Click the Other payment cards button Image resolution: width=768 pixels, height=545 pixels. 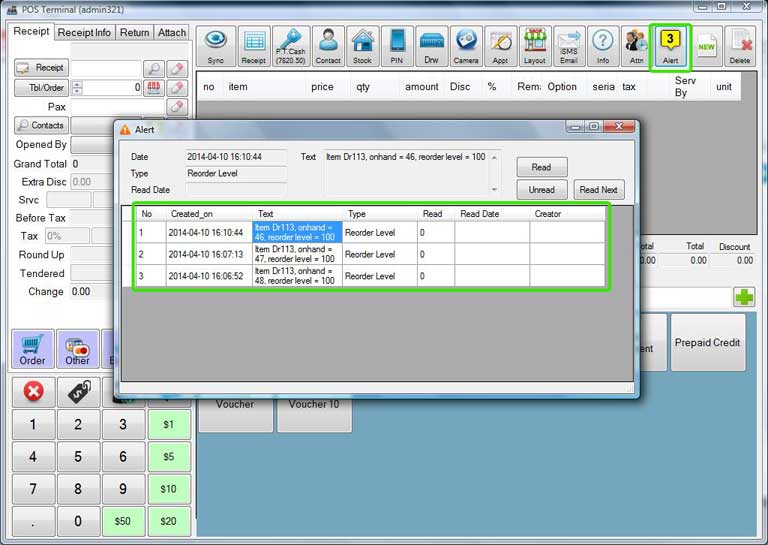click(77, 349)
